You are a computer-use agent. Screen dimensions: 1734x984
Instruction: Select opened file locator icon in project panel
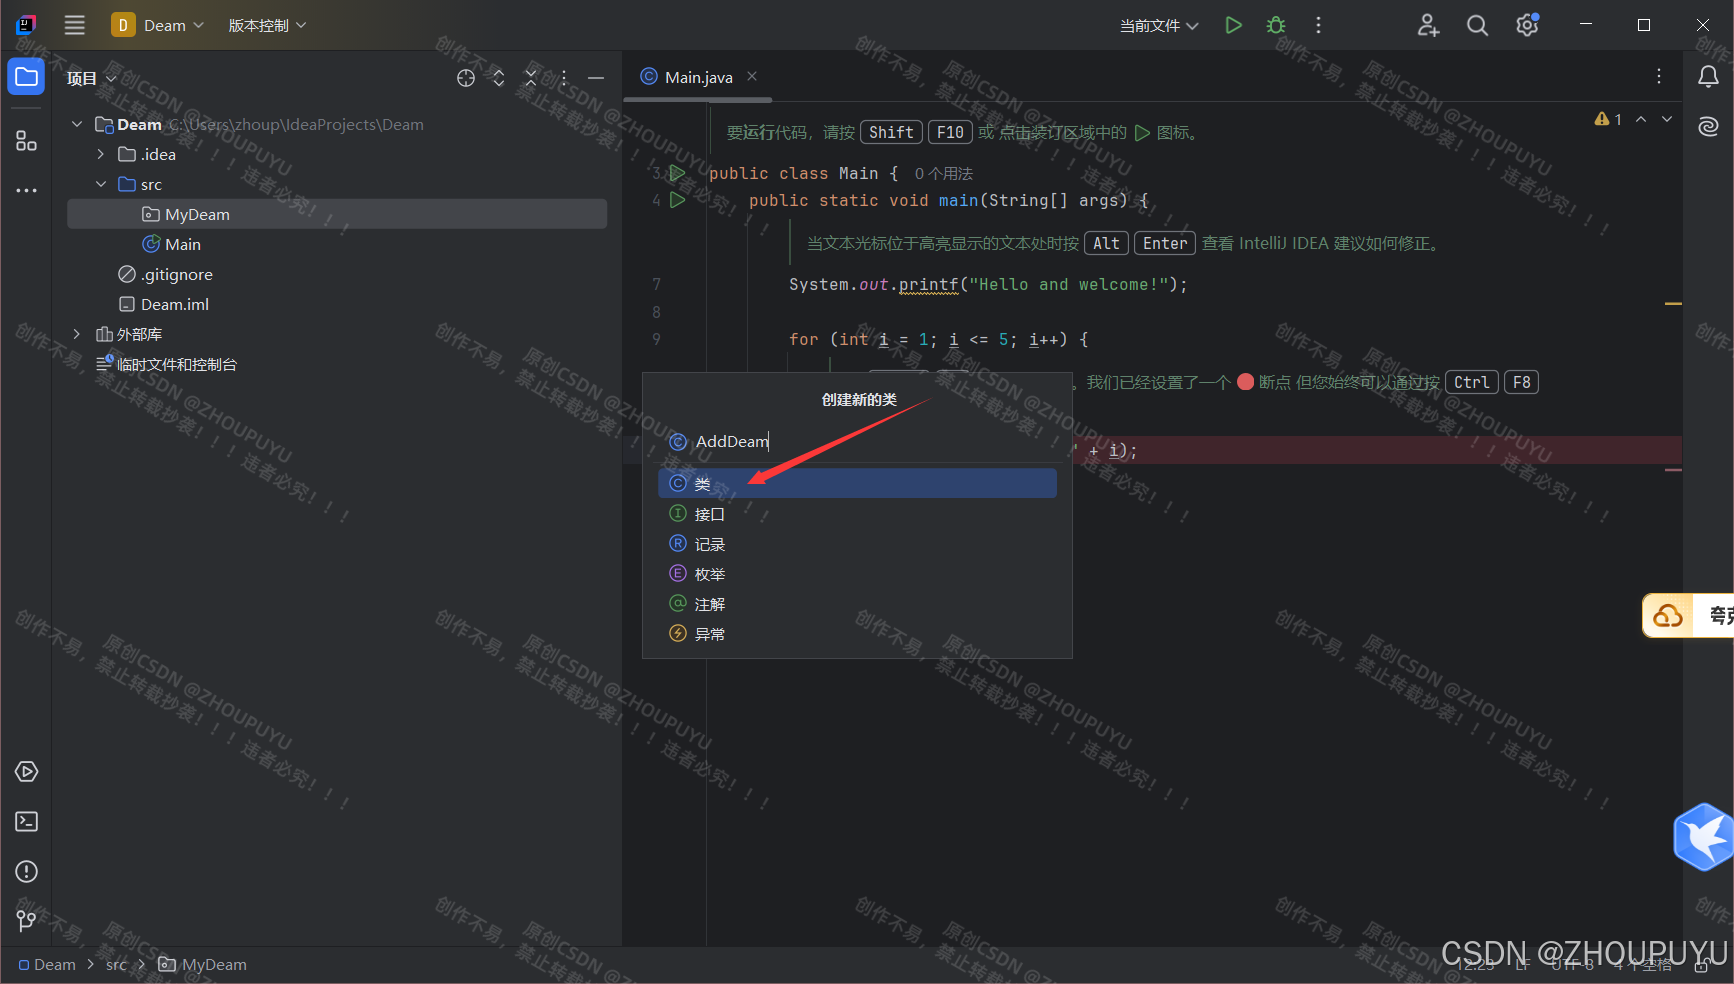tap(466, 78)
